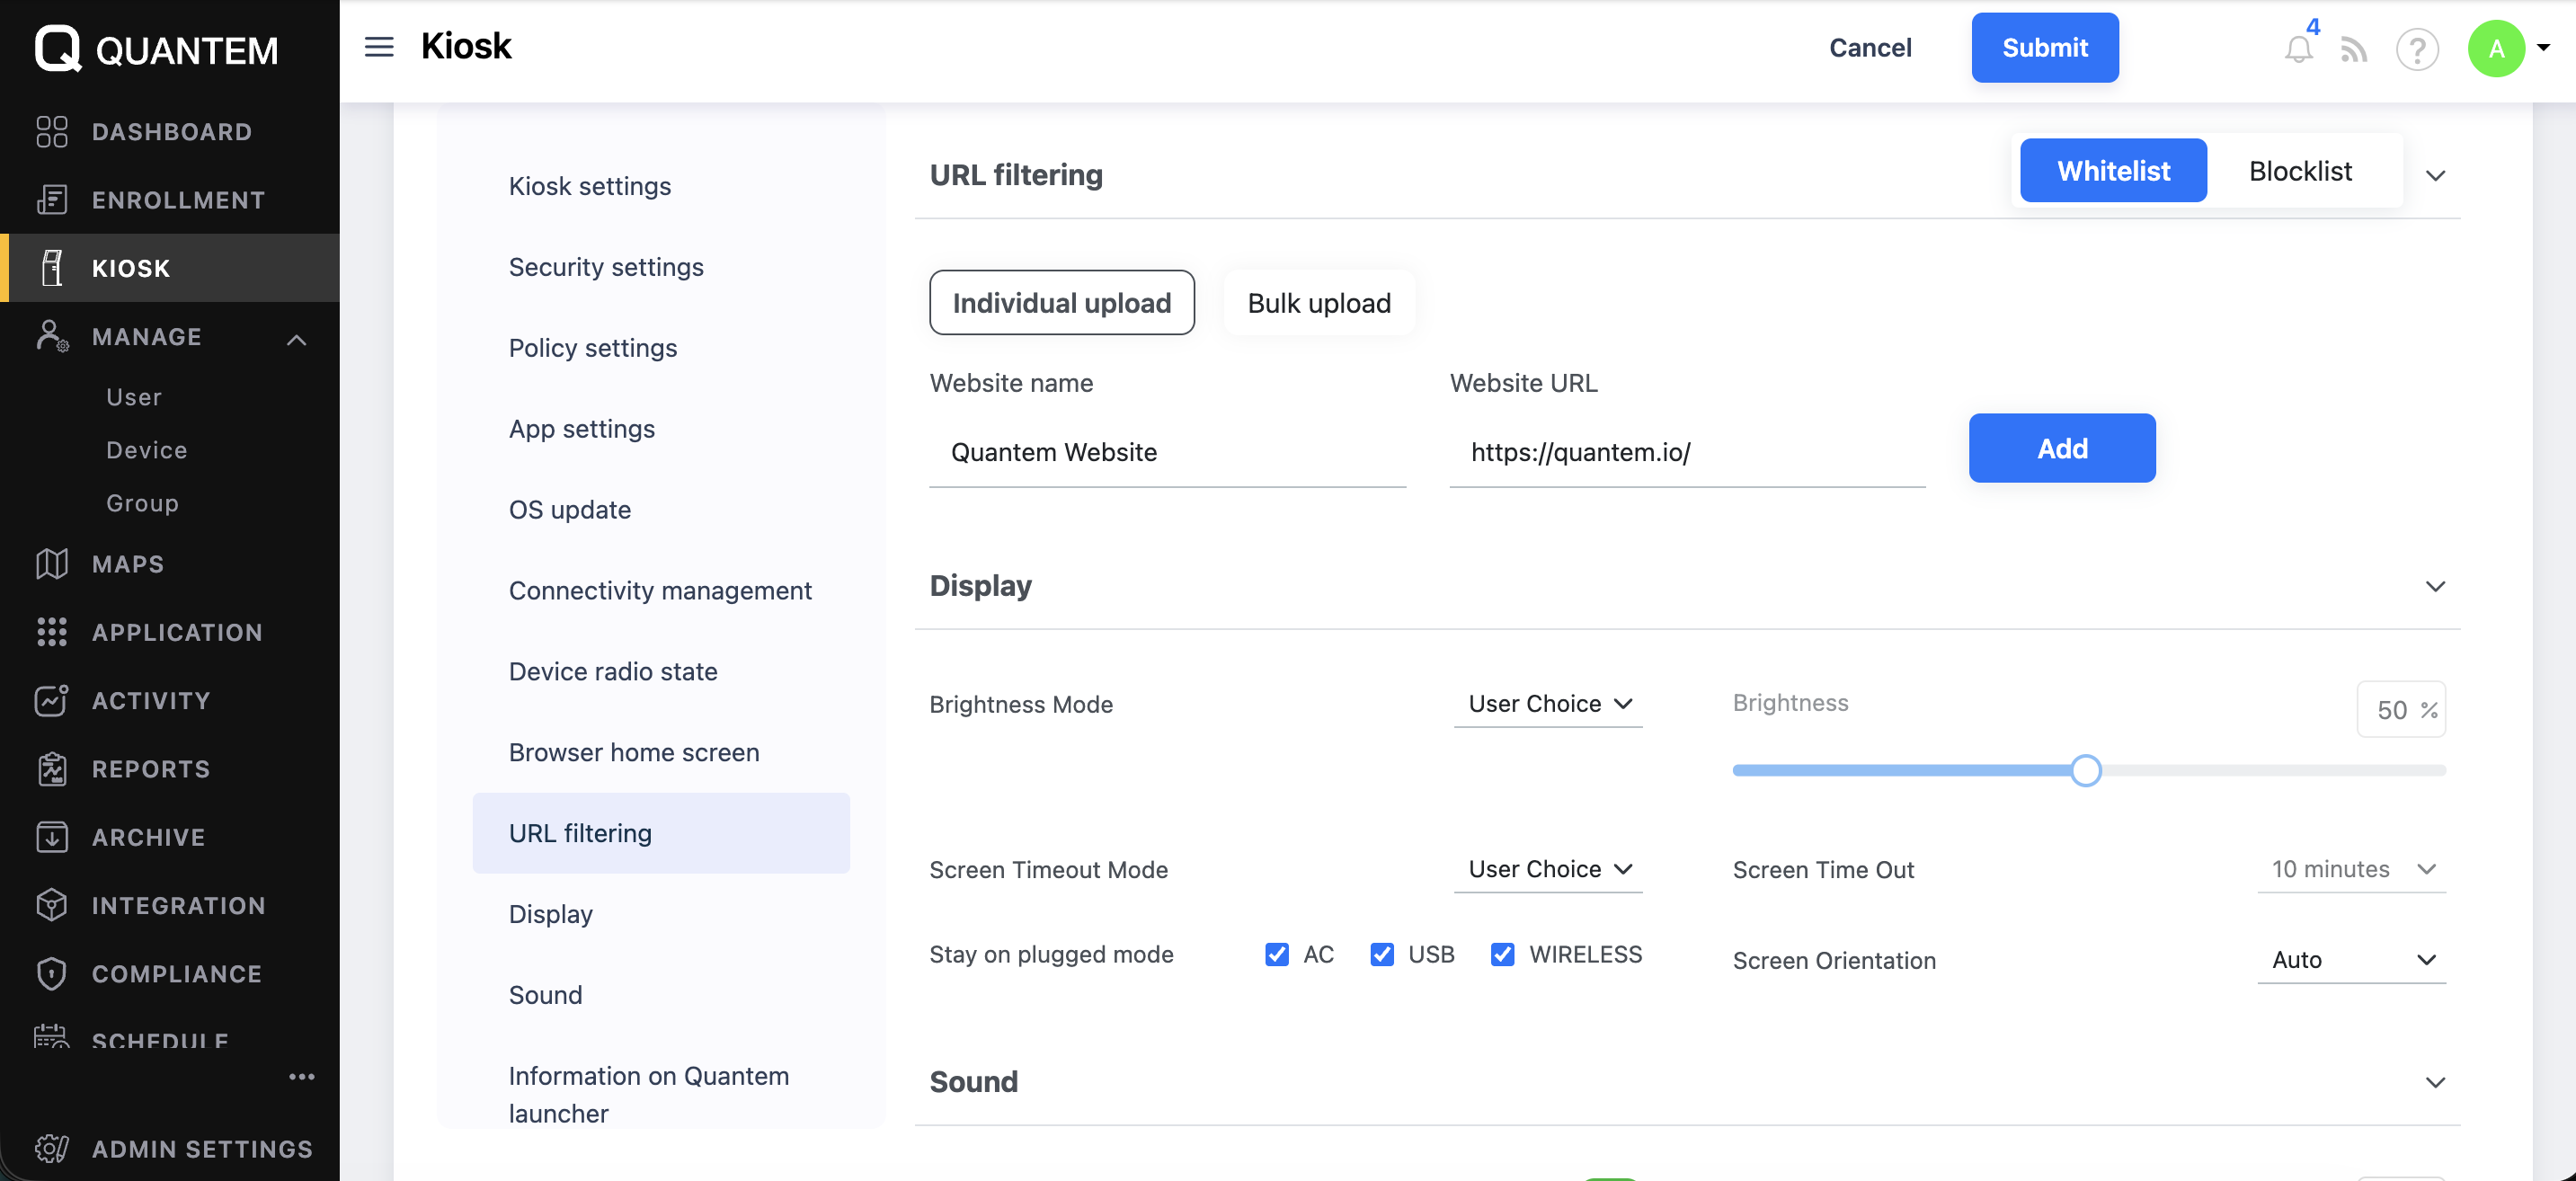Open the notifications bell icon
2576x1181 pixels.
[x=2298, y=48]
